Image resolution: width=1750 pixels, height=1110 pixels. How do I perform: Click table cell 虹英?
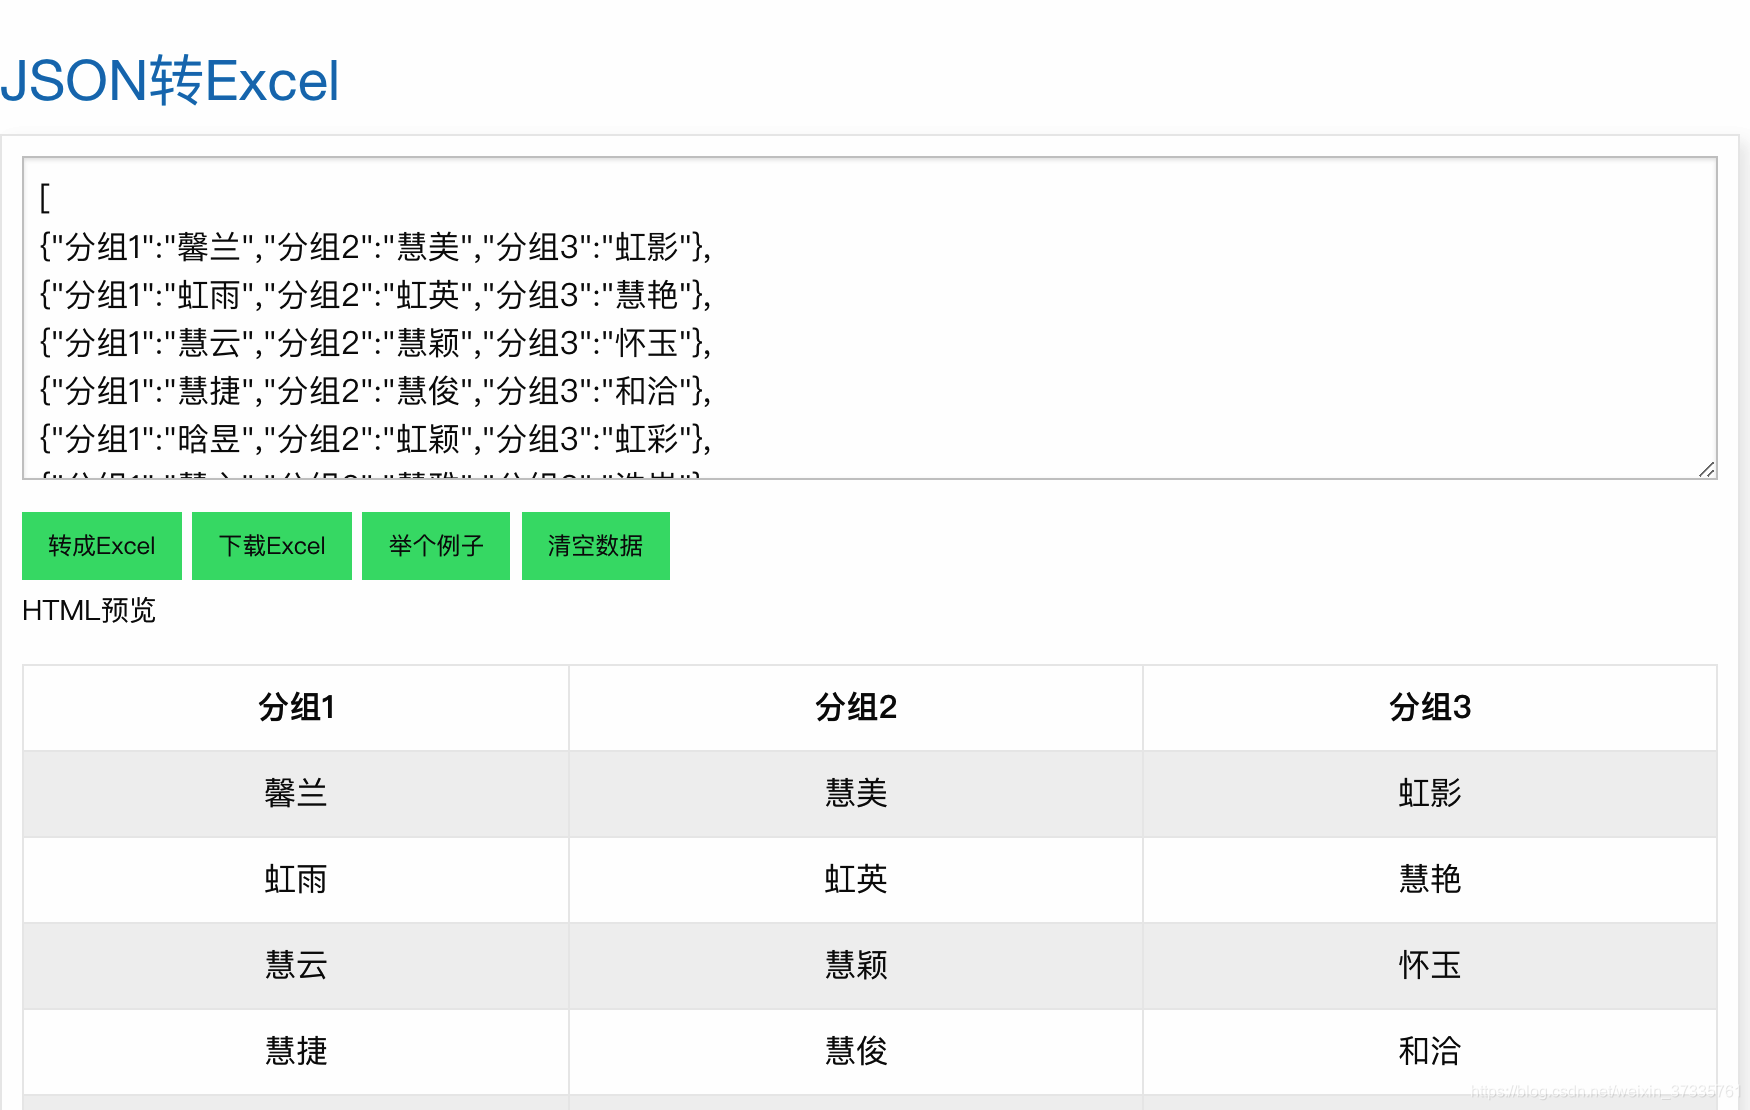coord(856,880)
